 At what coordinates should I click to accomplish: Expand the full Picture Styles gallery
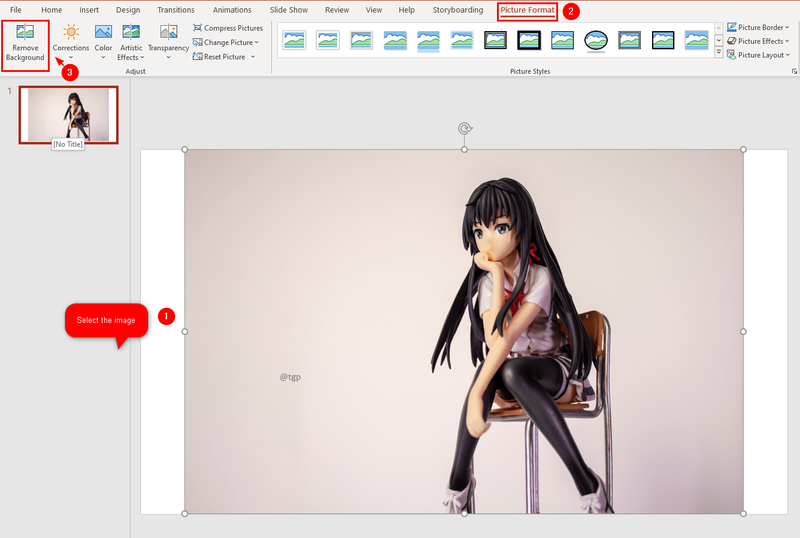click(x=718, y=53)
